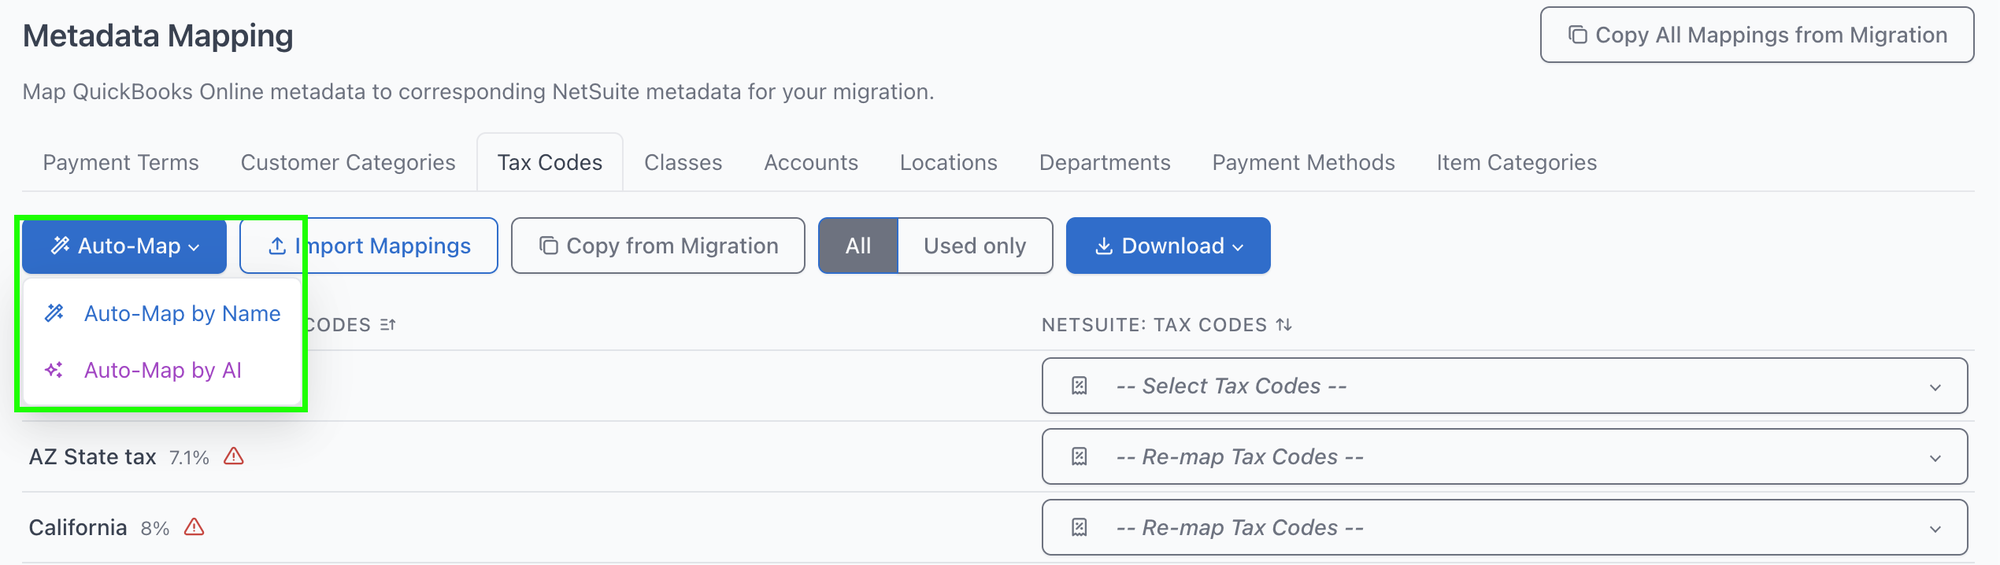Click the Metadata Mapping heading

[x=158, y=36]
